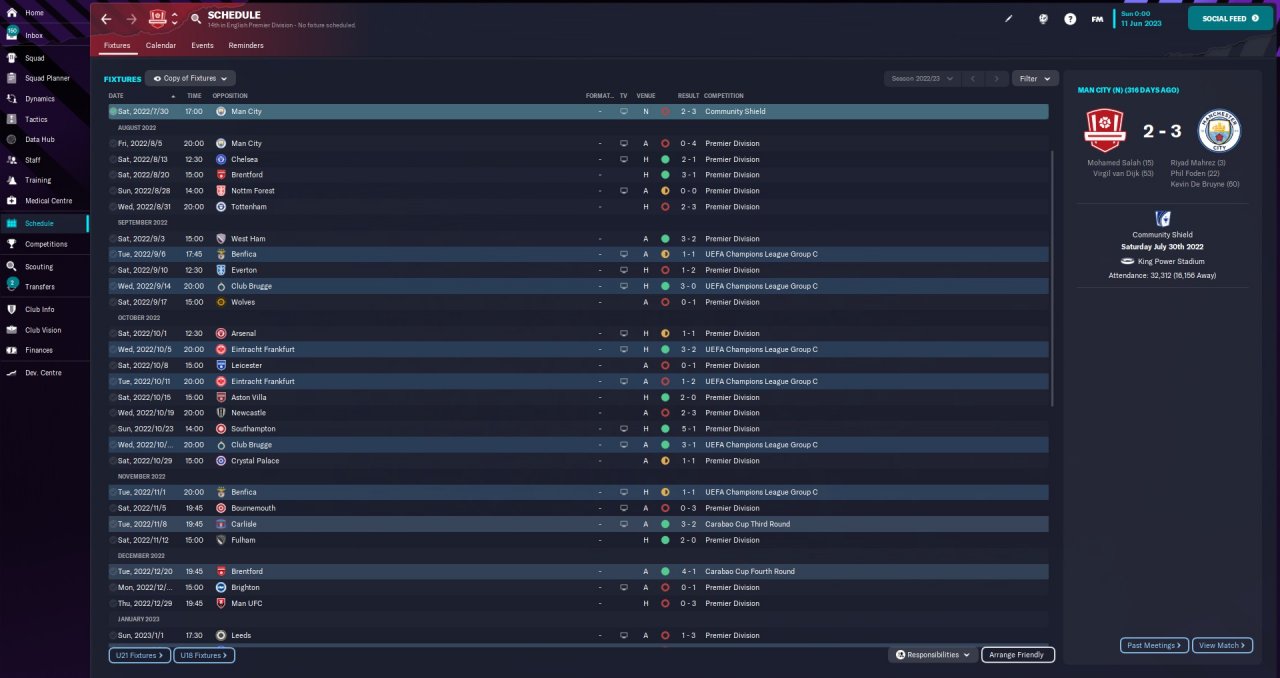1280x678 pixels.
Task: Open the FM menu icon
Action: pyautogui.click(x=1097, y=19)
